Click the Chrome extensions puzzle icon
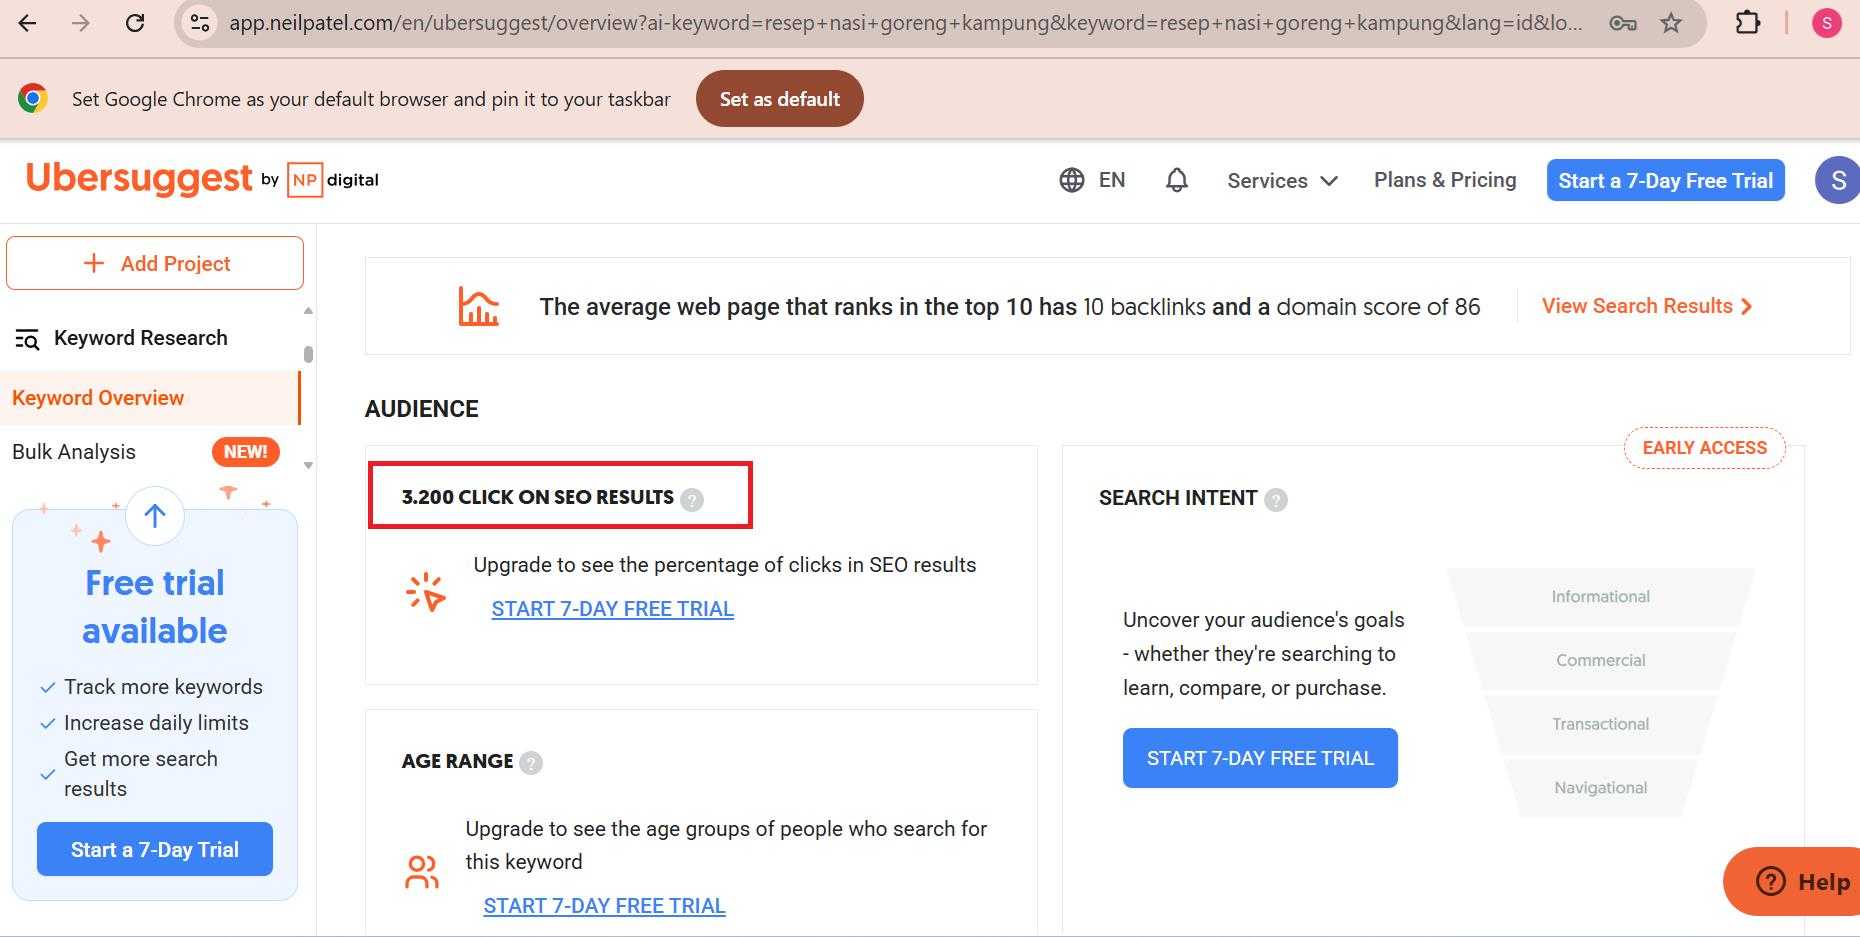The image size is (1860, 937). [1748, 22]
